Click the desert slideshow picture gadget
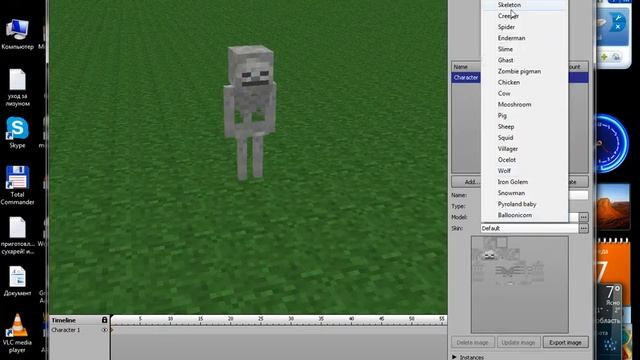Screen dimensions: 640x360 pyautogui.click(x=613, y=207)
